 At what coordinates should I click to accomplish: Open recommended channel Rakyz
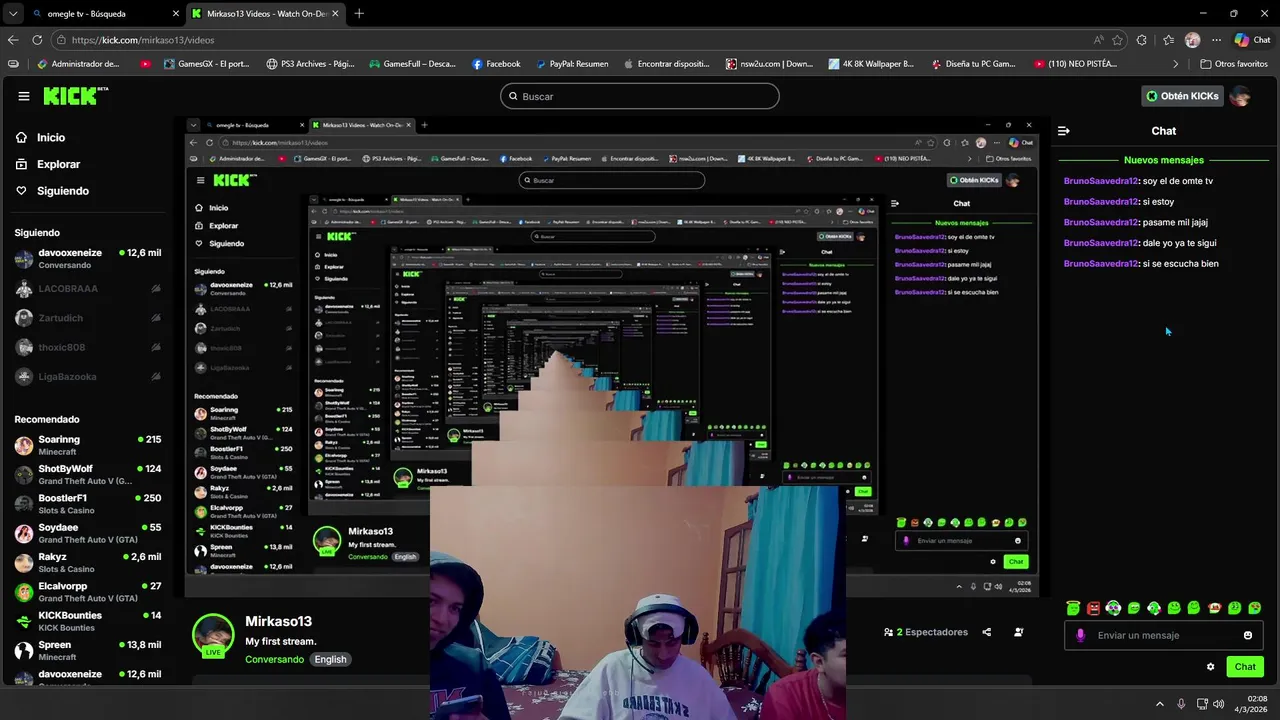pos(88,562)
